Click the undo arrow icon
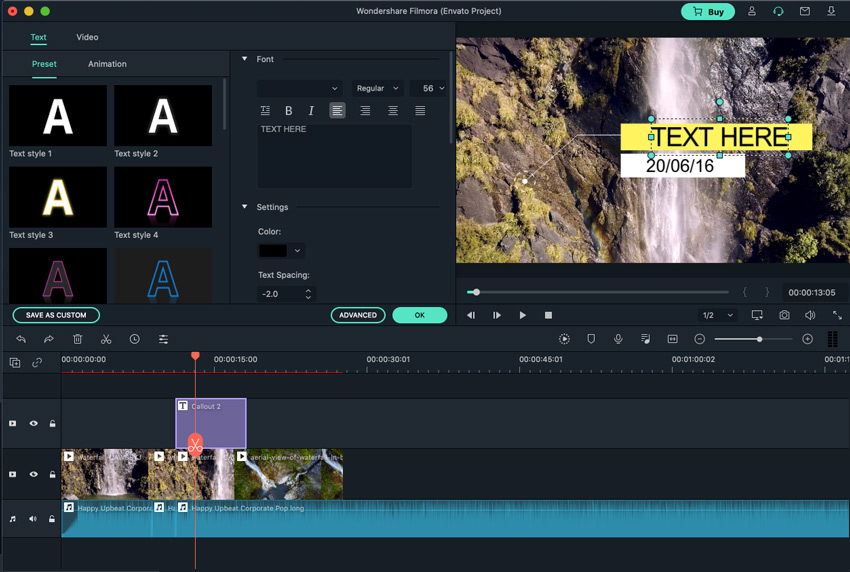This screenshot has height=572, width=850. (x=21, y=339)
